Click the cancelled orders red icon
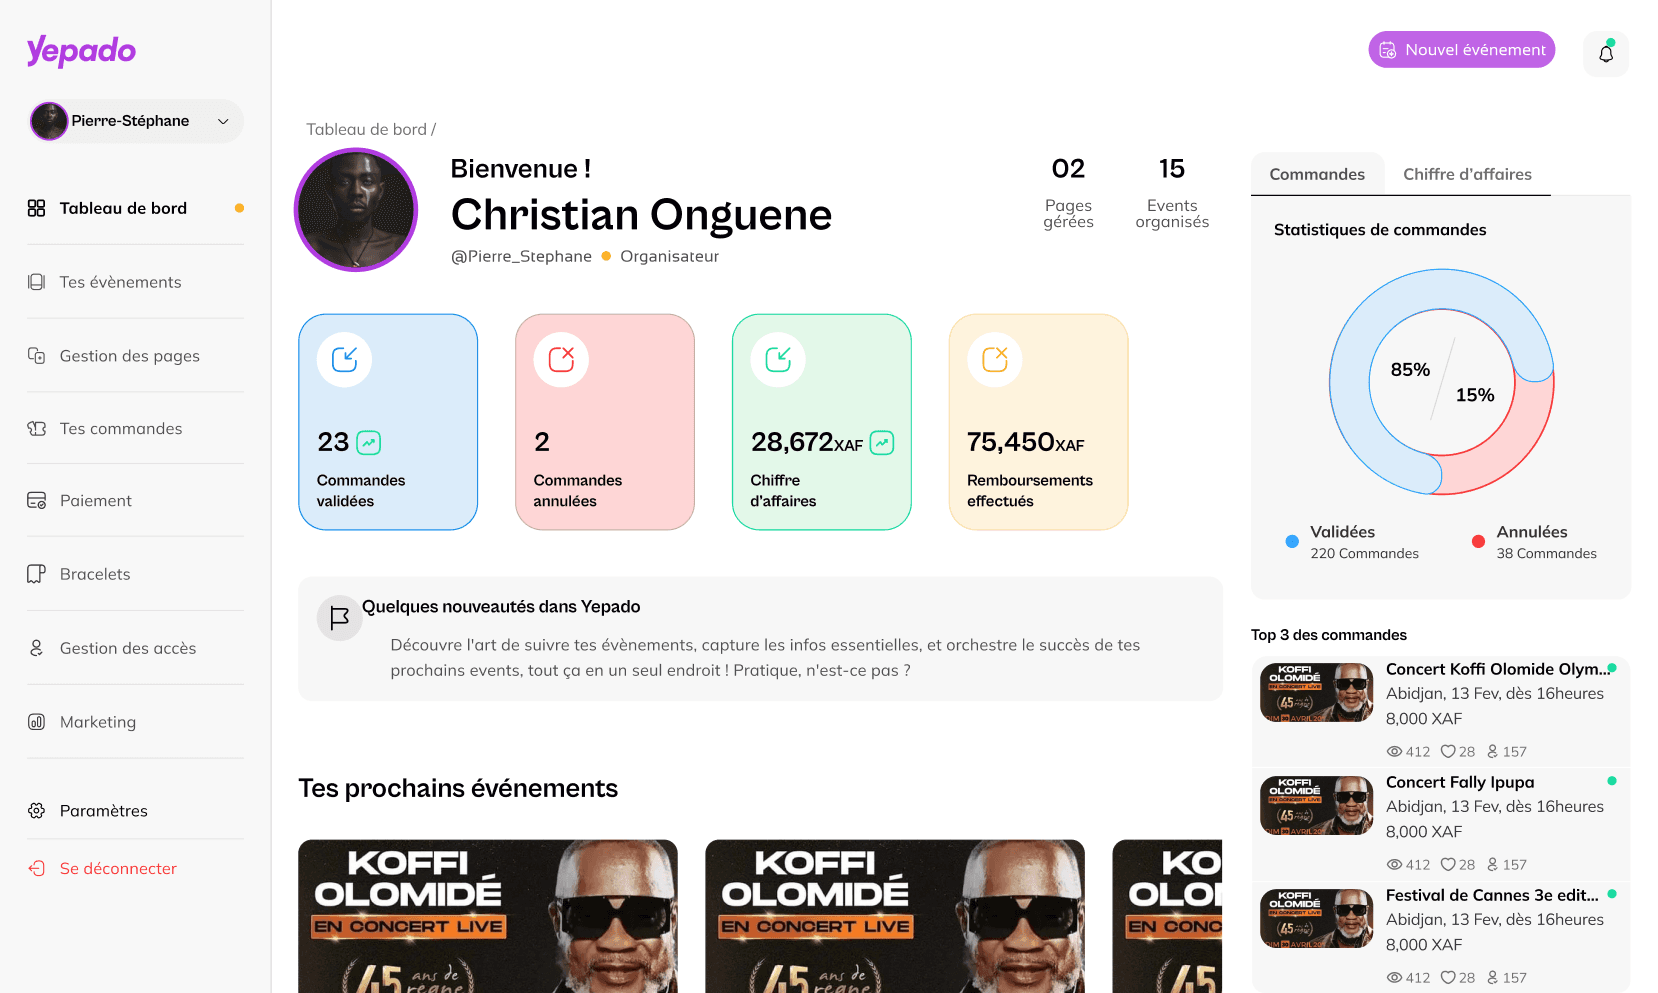 (x=561, y=359)
